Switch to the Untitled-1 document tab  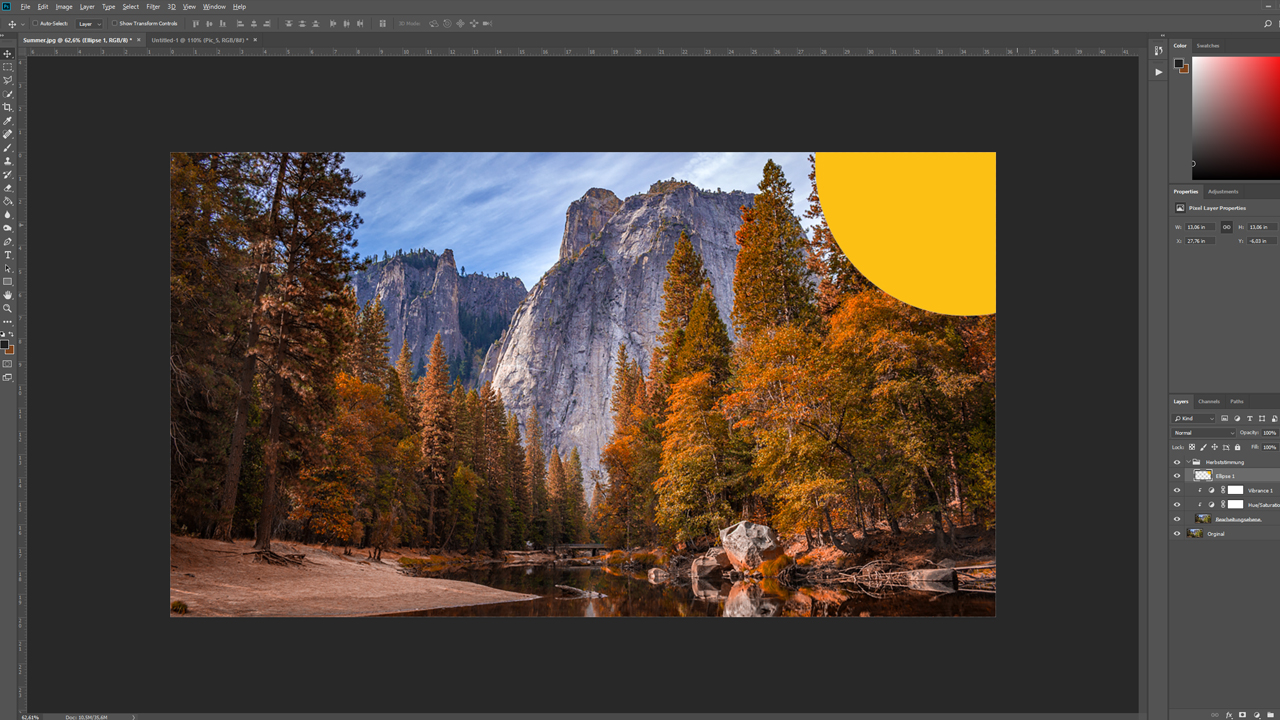tap(199, 40)
